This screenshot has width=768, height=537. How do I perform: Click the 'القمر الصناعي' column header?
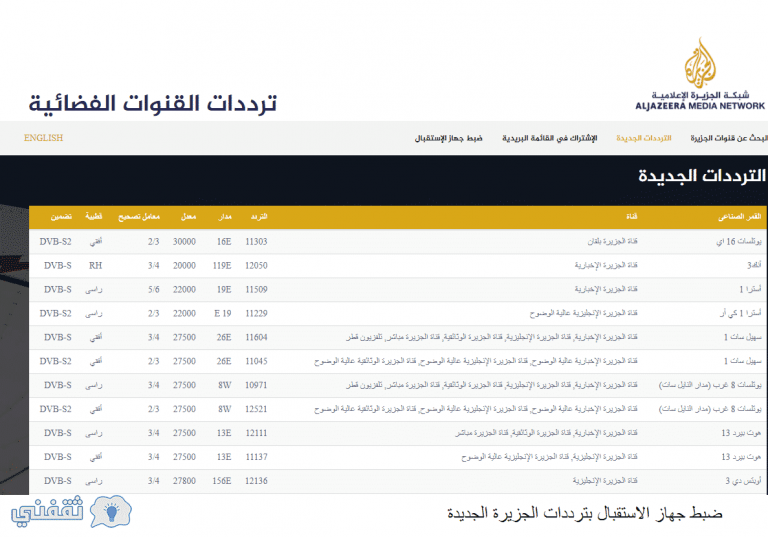tap(740, 217)
